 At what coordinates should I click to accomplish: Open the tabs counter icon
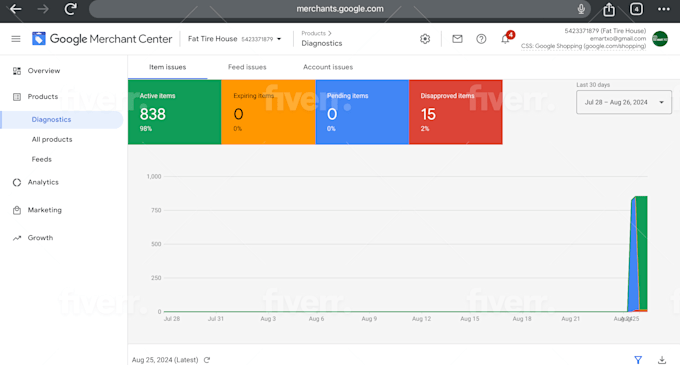click(x=636, y=9)
